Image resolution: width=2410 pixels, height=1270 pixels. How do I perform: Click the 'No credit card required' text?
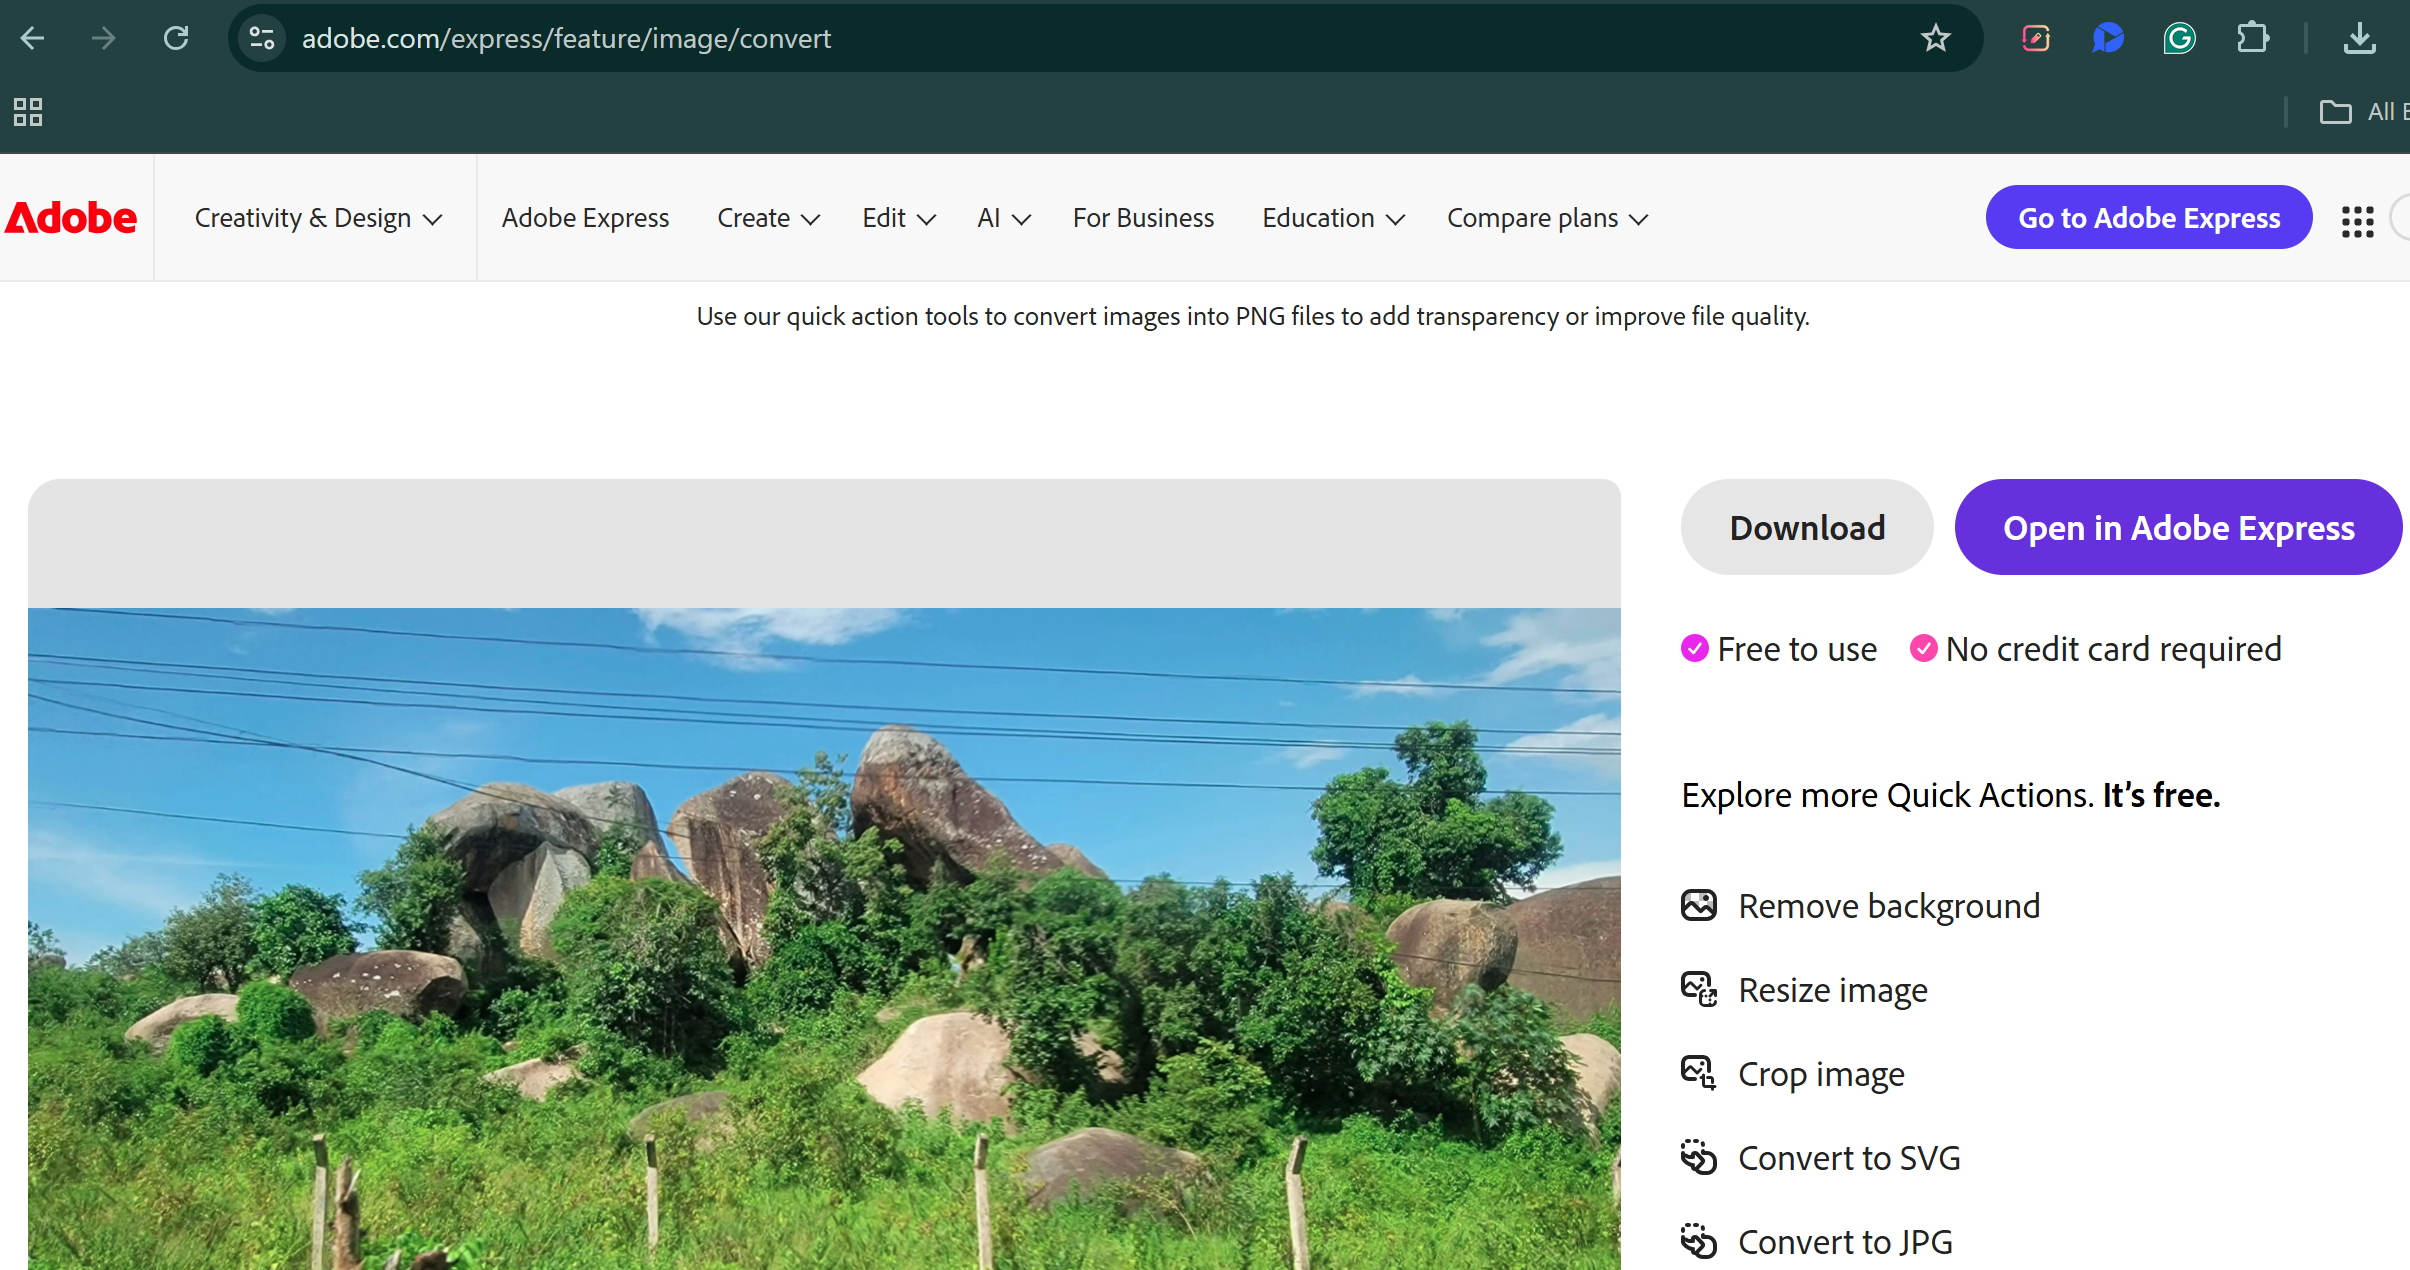(2113, 649)
